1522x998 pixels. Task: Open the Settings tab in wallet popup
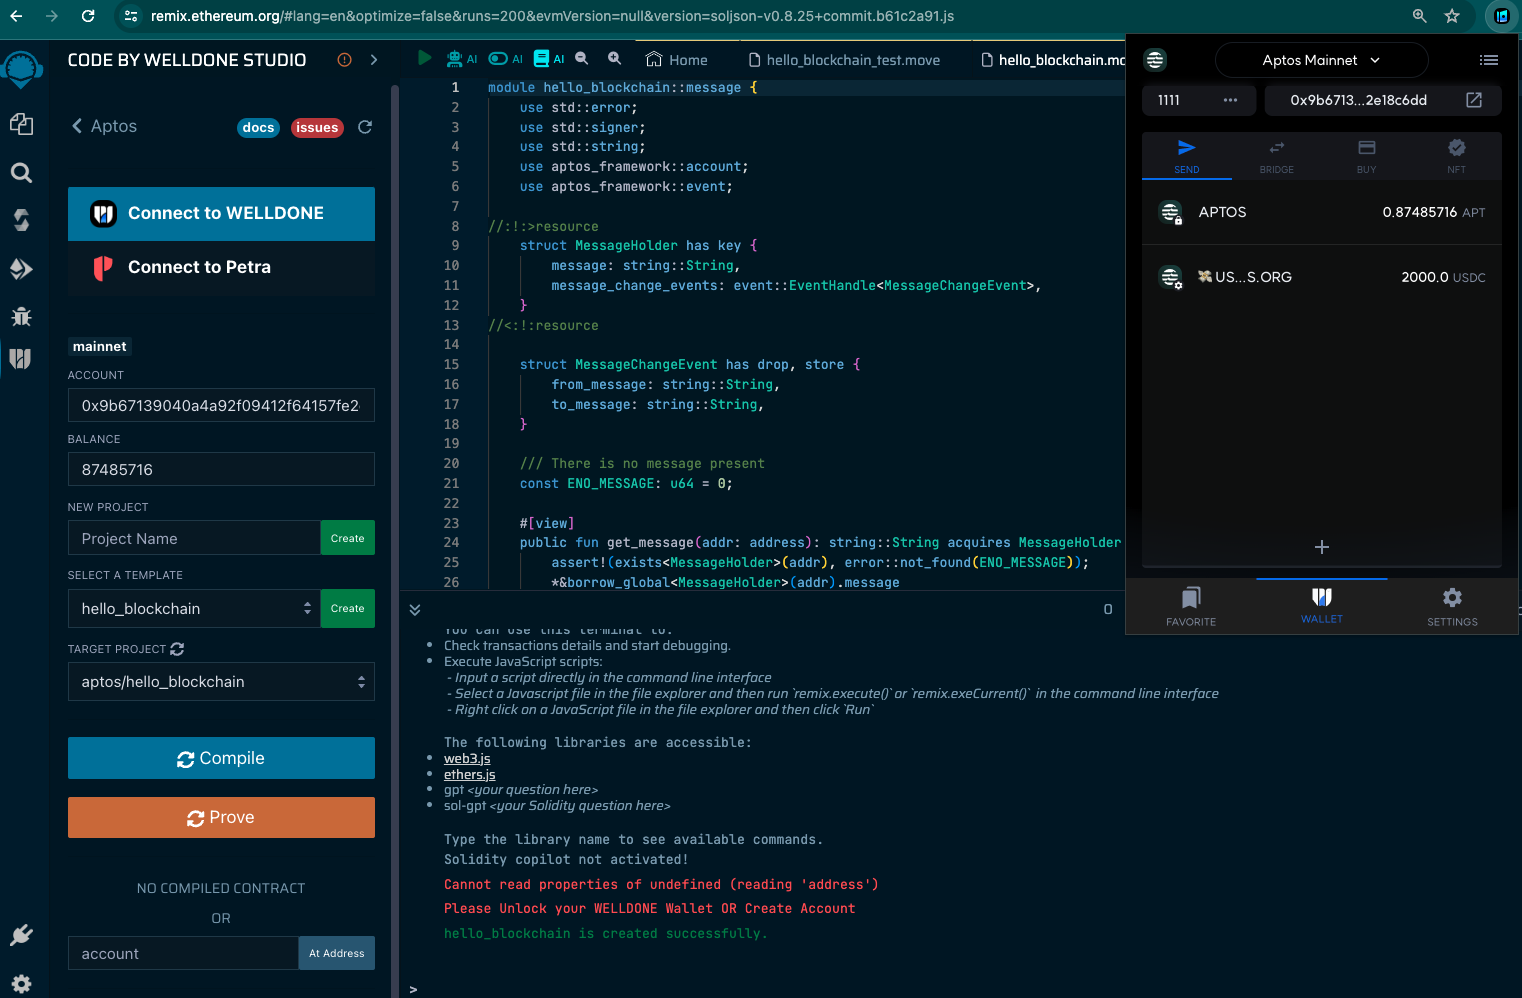[x=1451, y=606]
